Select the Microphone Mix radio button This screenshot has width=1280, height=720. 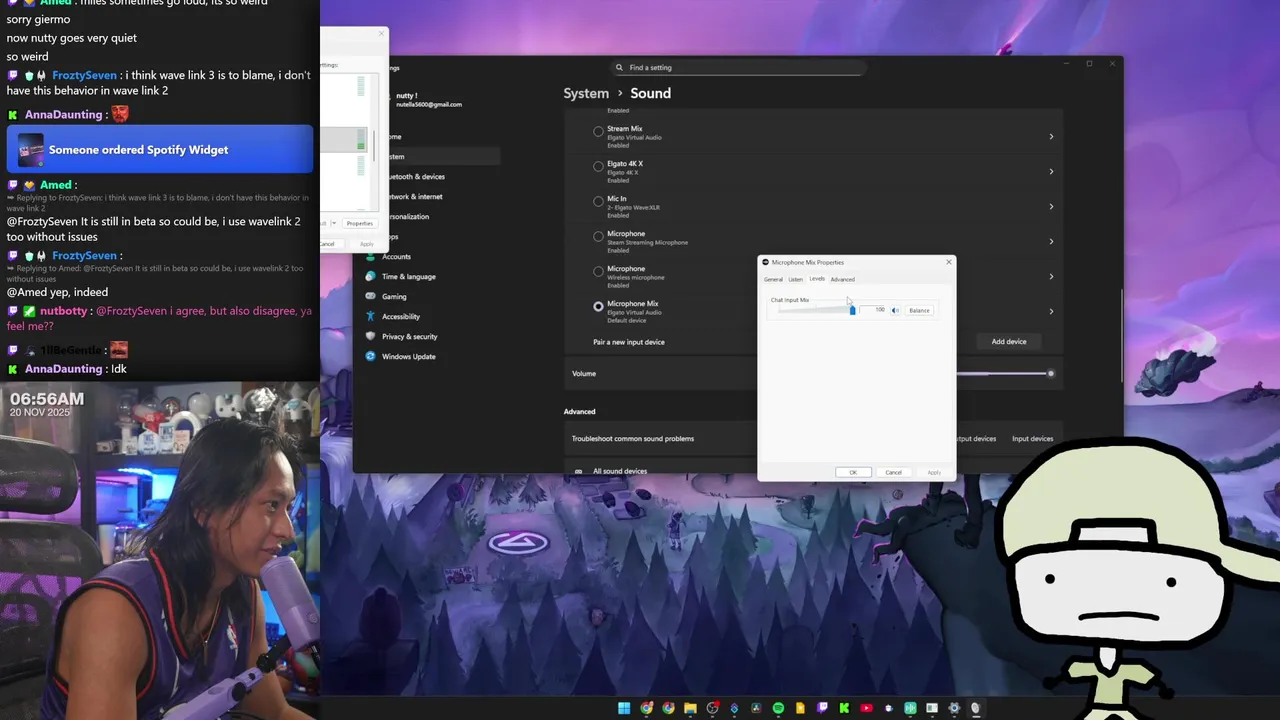(x=598, y=306)
